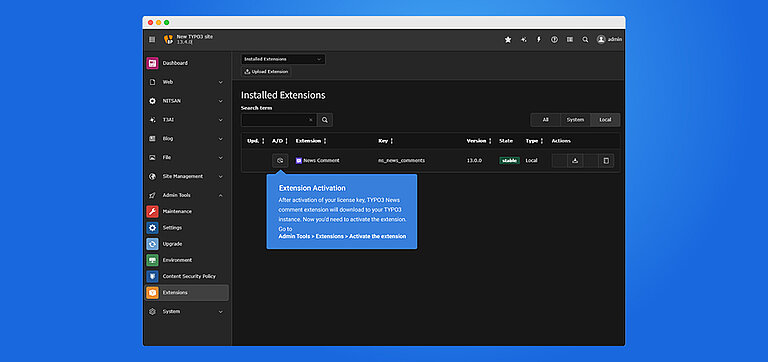Image resolution: width=768 pixels, height=362 pixels.
Task: Click the 13.0.0 version cell
Action: (x=474, y=161)
